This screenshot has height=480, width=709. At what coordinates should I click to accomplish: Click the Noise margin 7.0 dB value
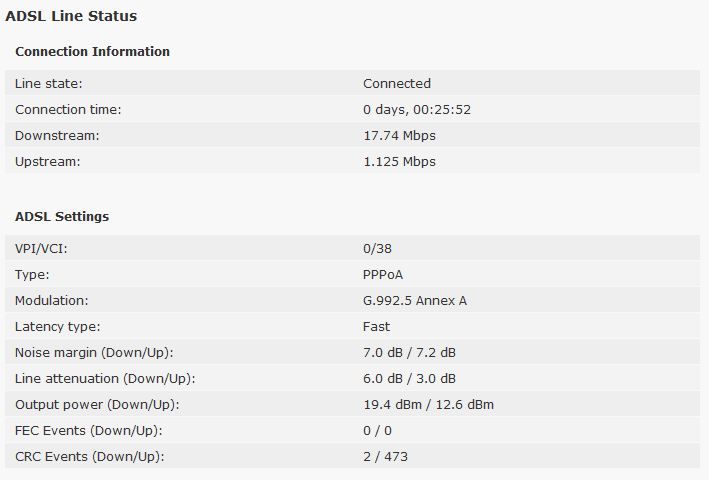[383, 353]
